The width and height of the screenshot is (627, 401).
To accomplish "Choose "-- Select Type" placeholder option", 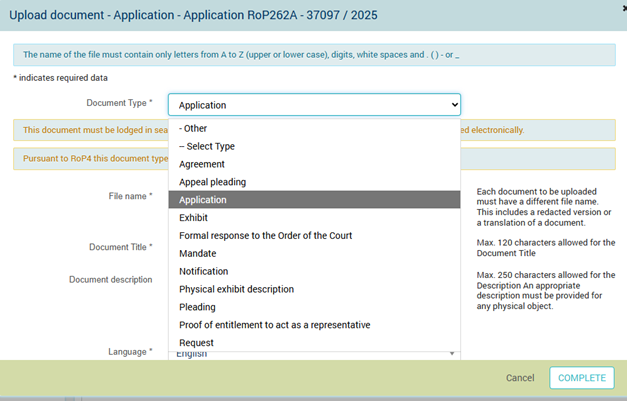I will click(207, 146).
